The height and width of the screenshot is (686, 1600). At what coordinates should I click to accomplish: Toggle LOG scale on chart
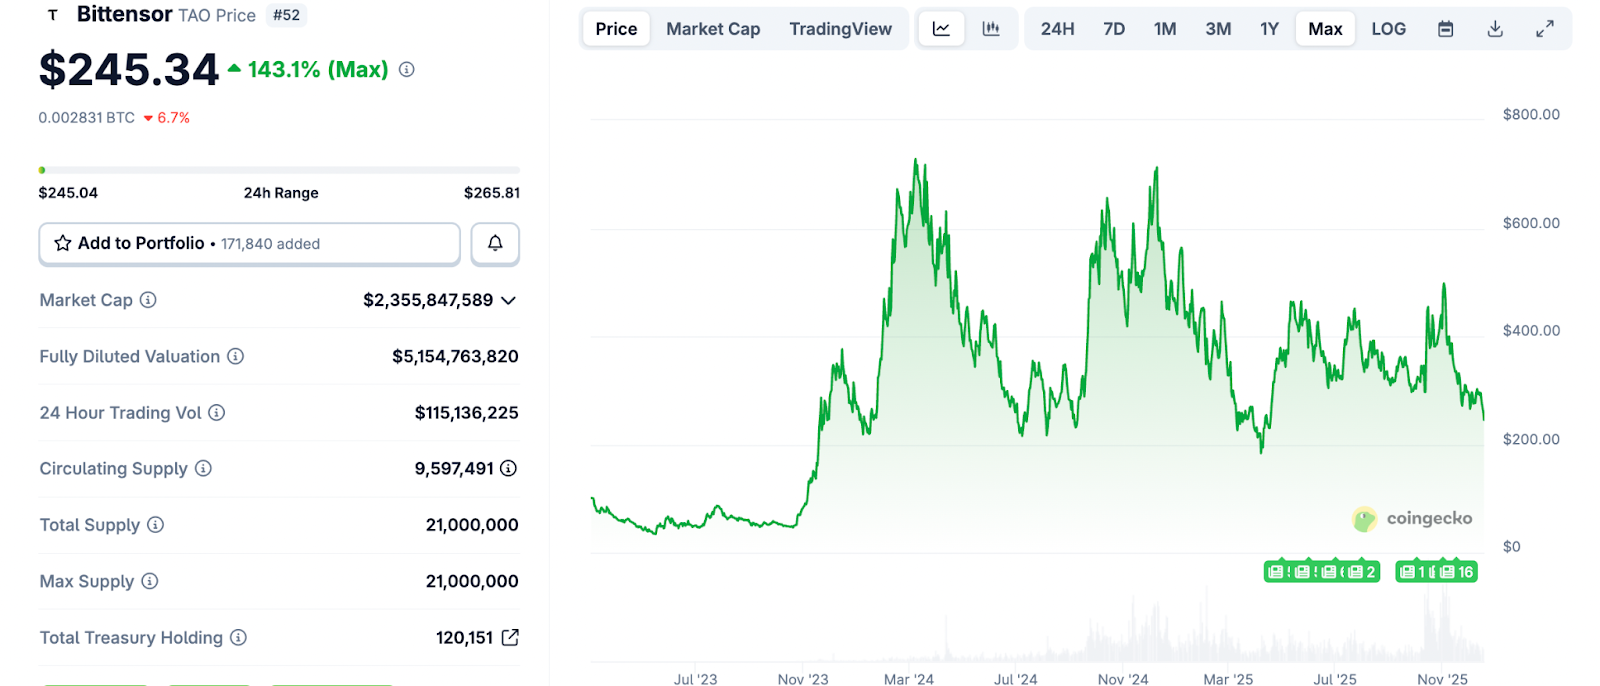[x=1388, y=29]
